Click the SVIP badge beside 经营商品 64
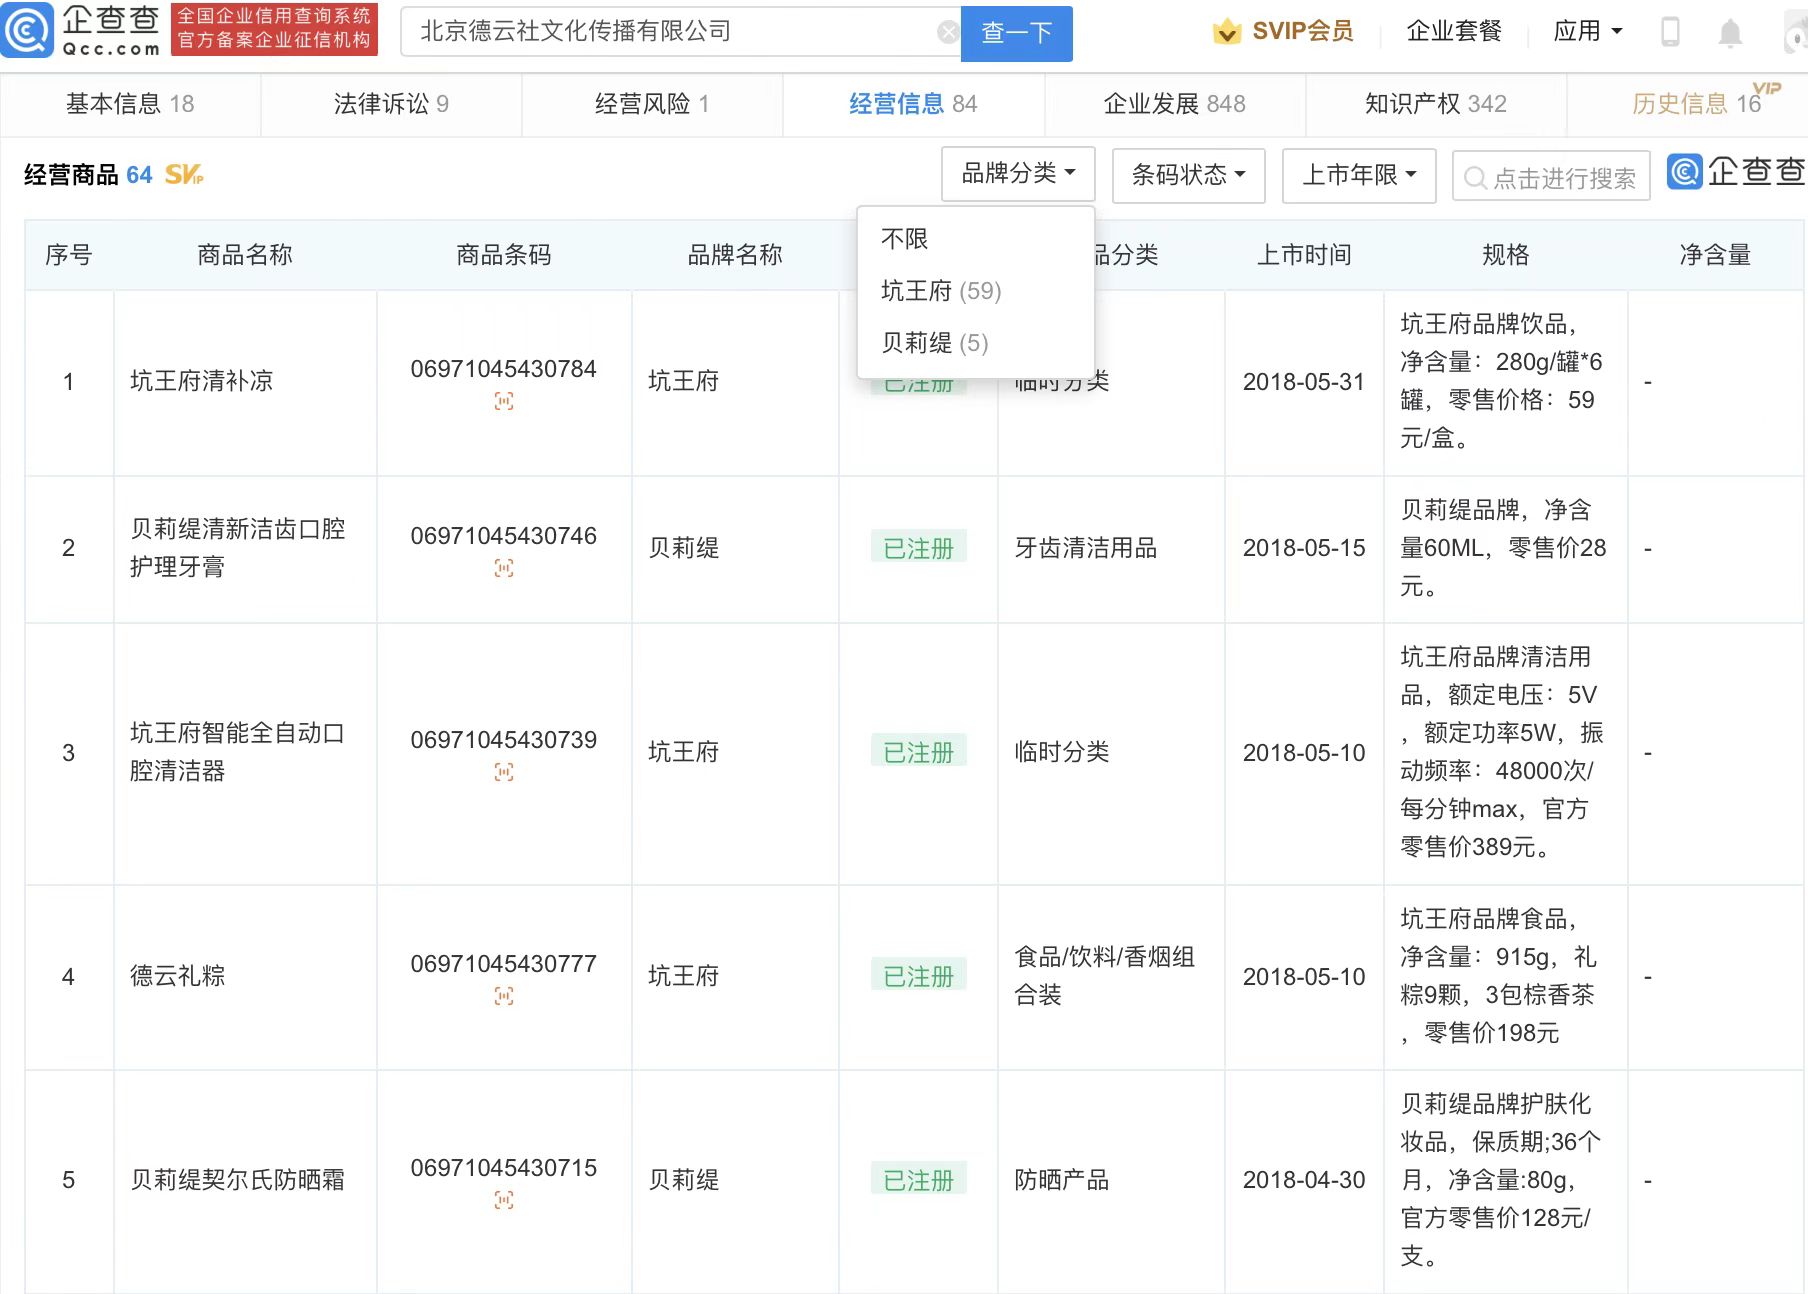Viewport: 1808px width, 1294px height. (184, 175)
